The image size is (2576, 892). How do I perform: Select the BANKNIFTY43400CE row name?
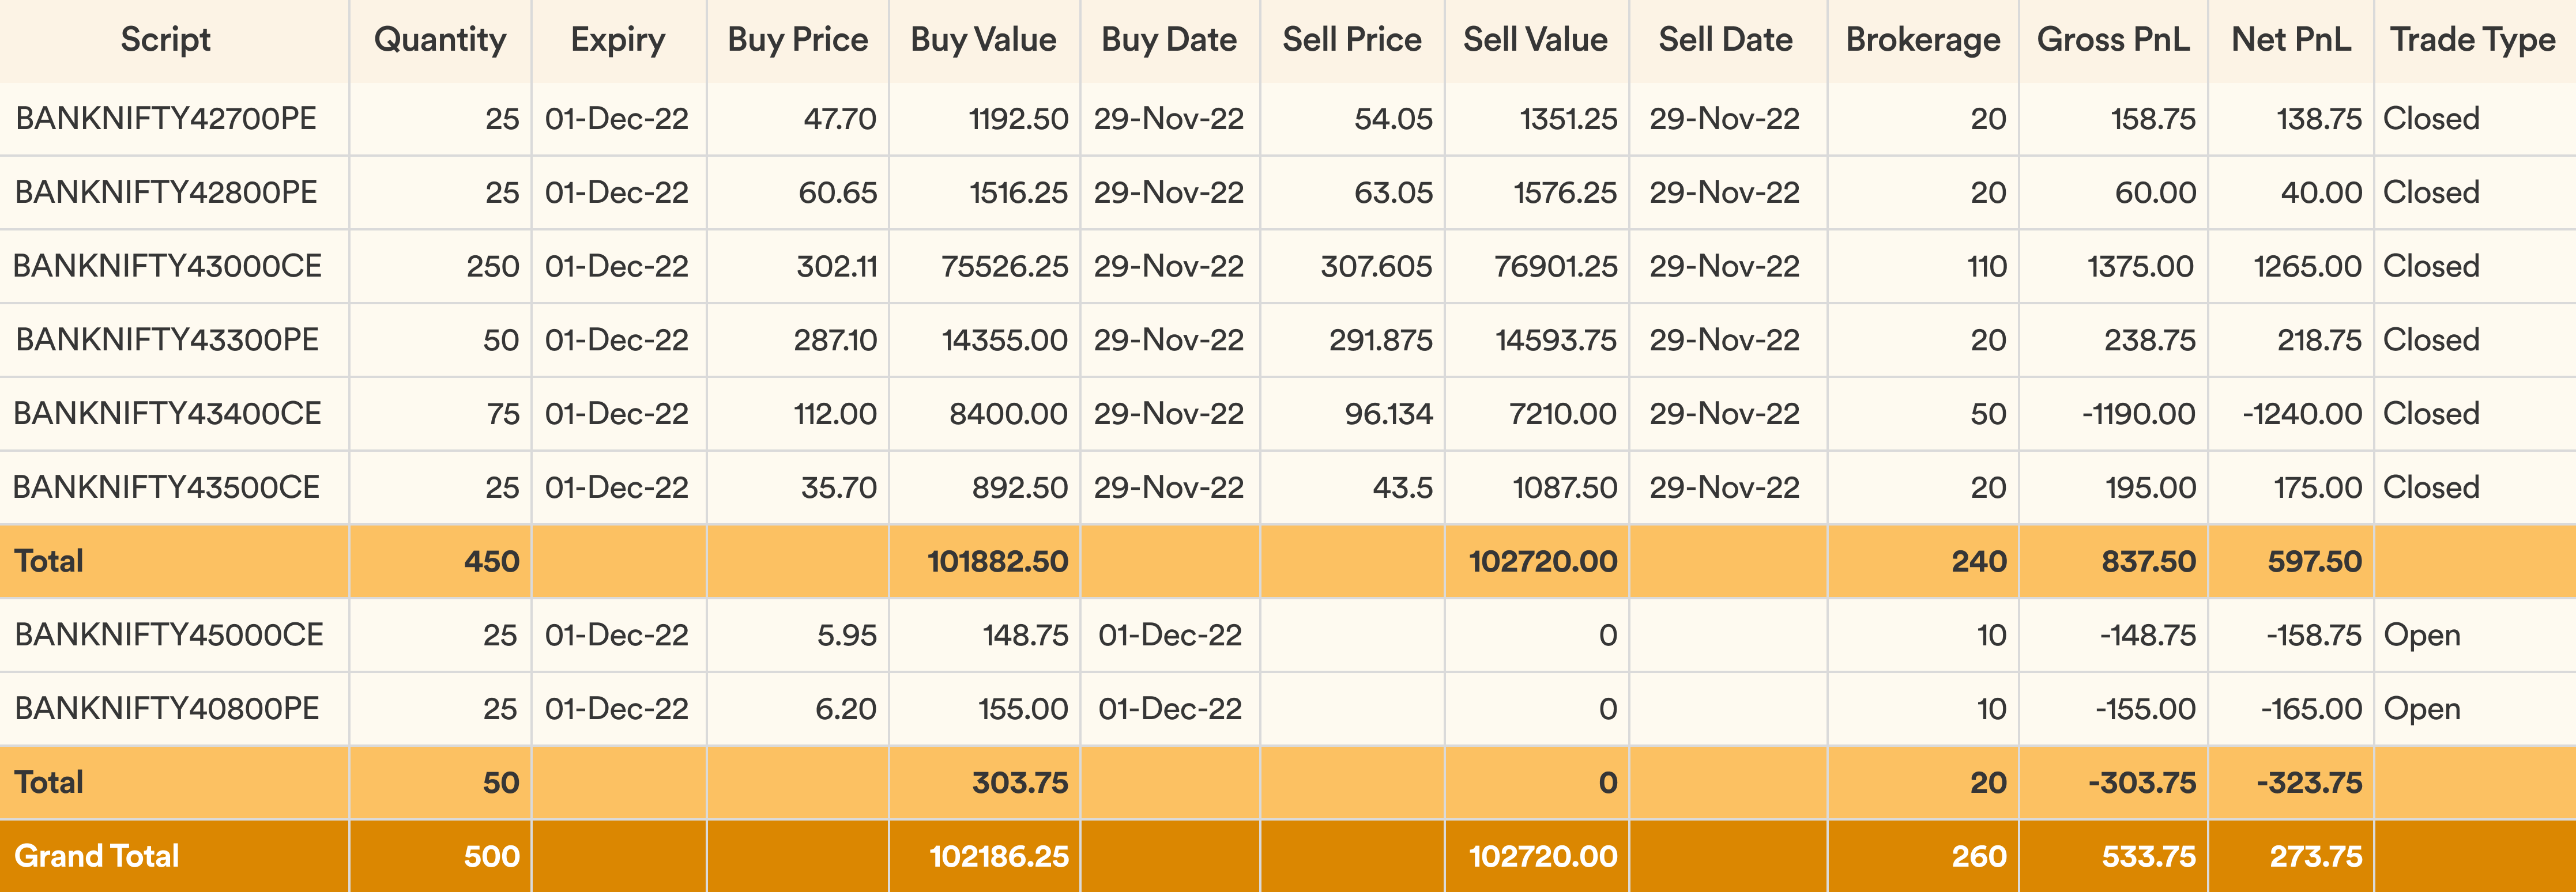tap(167, 414)
